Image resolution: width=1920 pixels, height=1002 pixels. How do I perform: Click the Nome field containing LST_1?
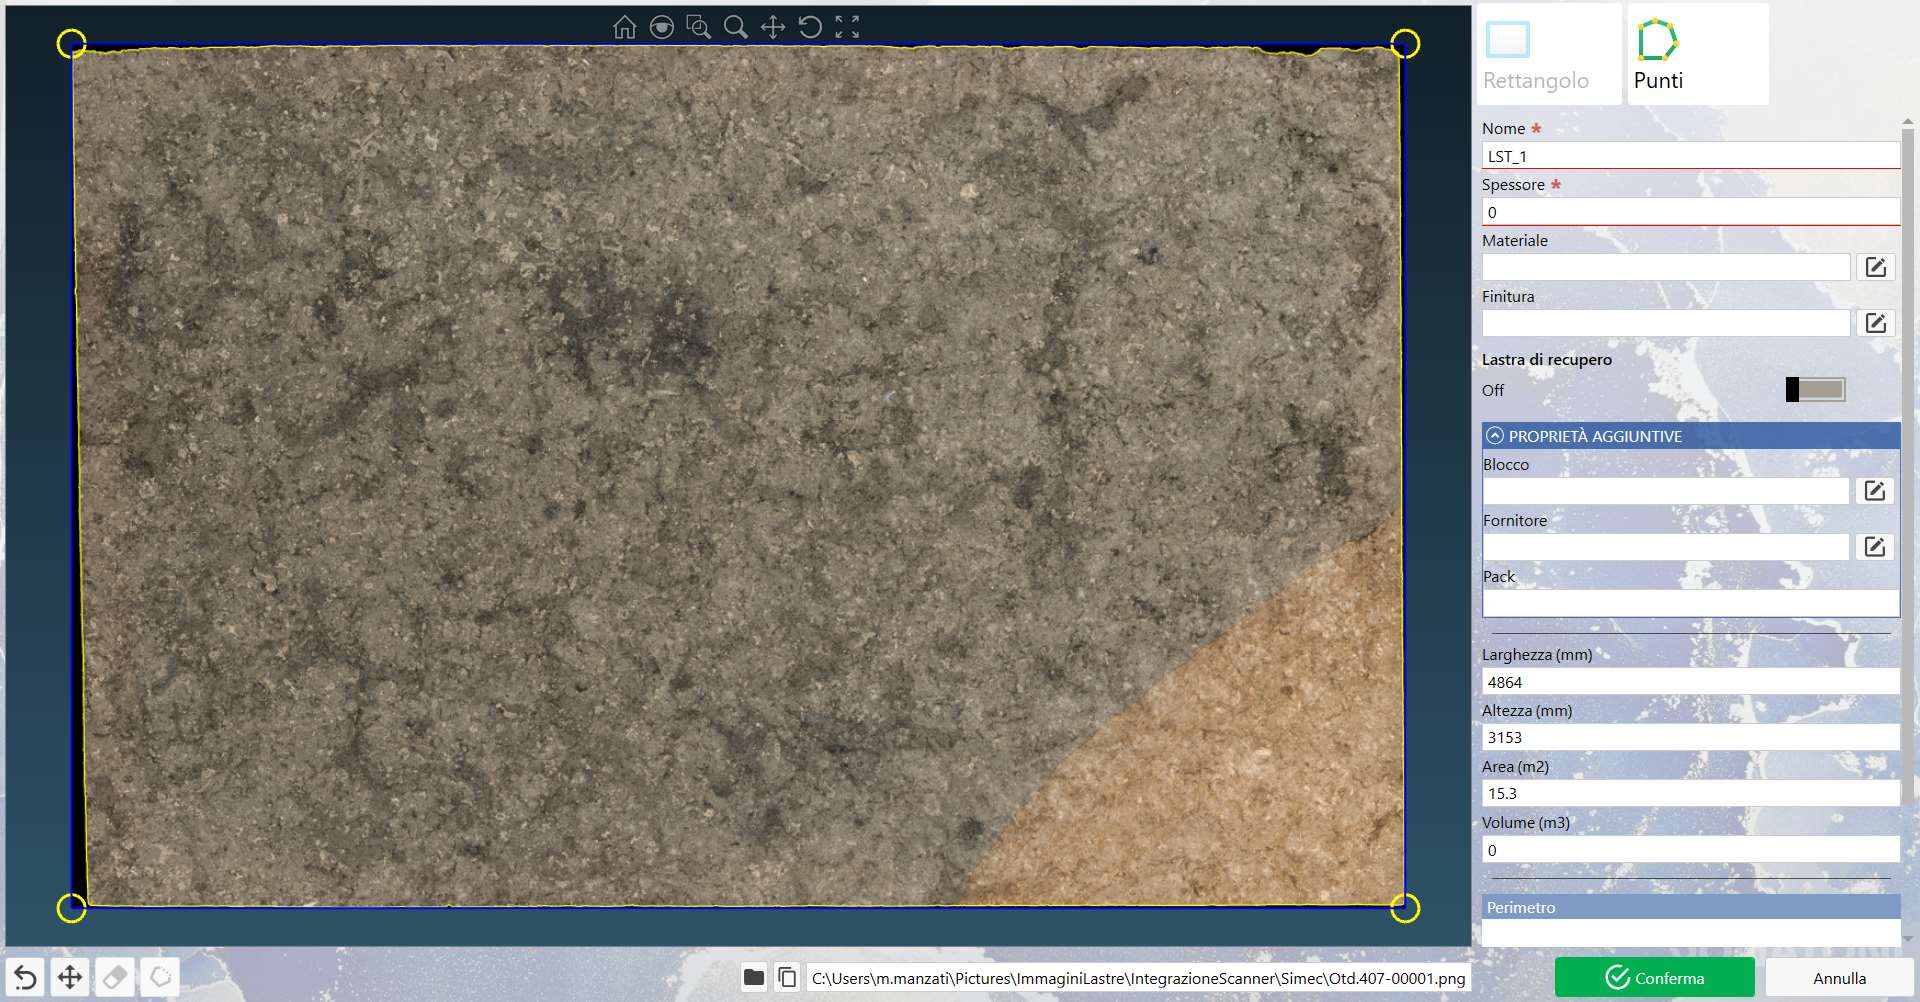[x=1690, y=156]
